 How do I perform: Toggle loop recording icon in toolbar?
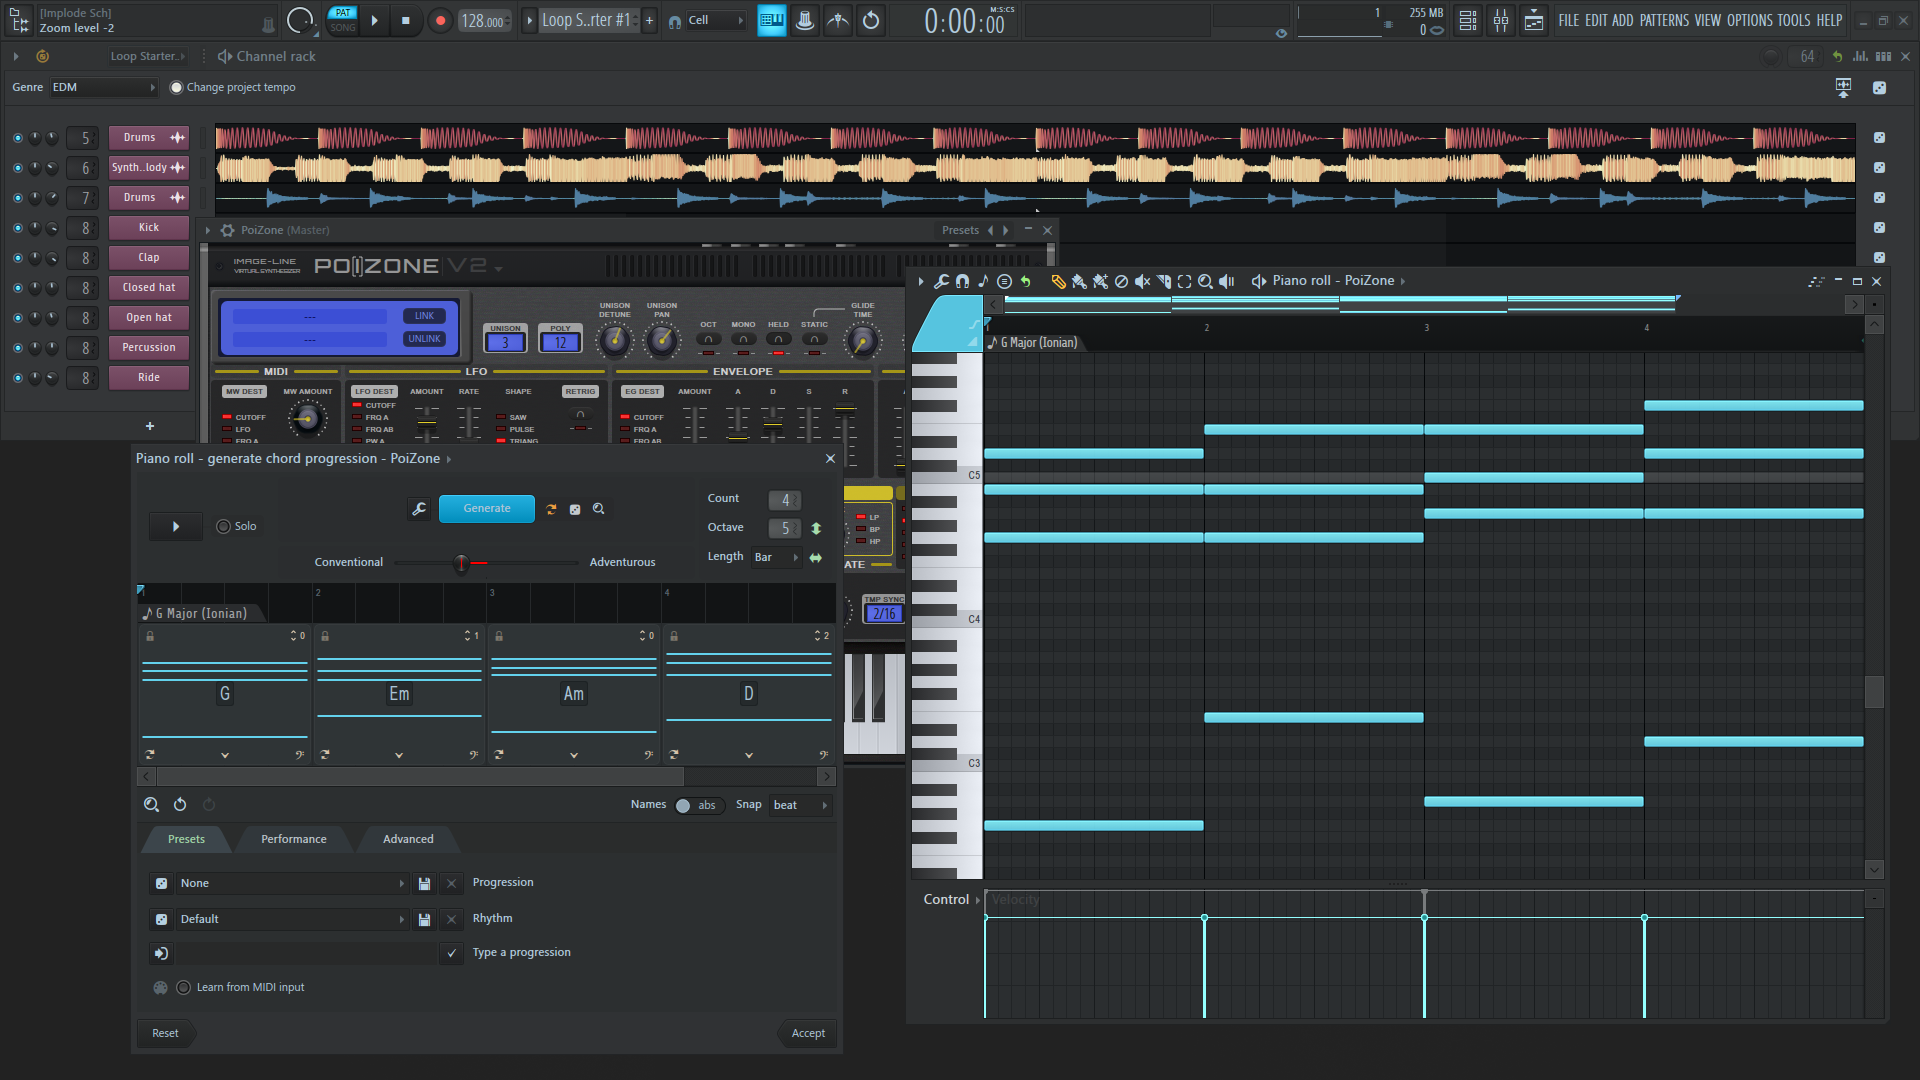871,20
